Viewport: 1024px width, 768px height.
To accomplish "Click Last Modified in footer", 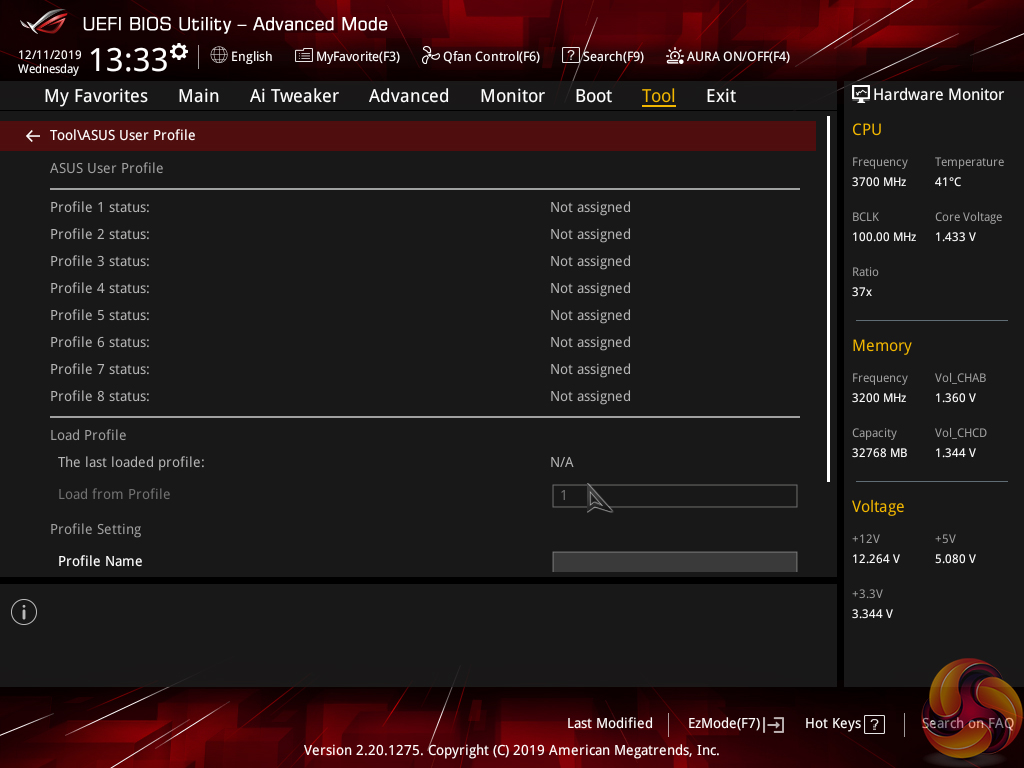I will pyautogui.click(x=609, y=723).
